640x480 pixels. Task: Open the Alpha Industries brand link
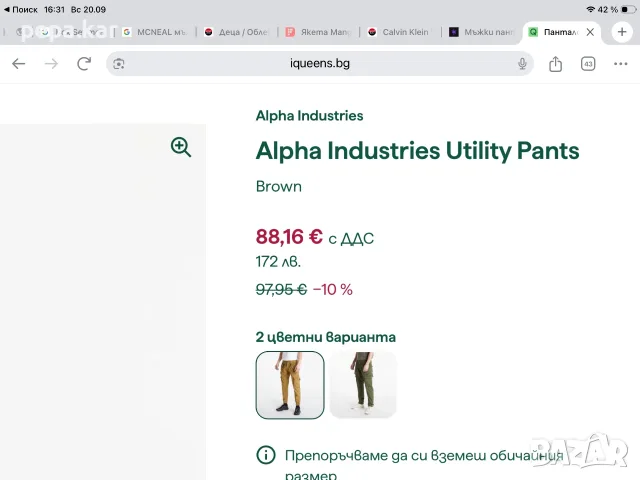[309, 116]
